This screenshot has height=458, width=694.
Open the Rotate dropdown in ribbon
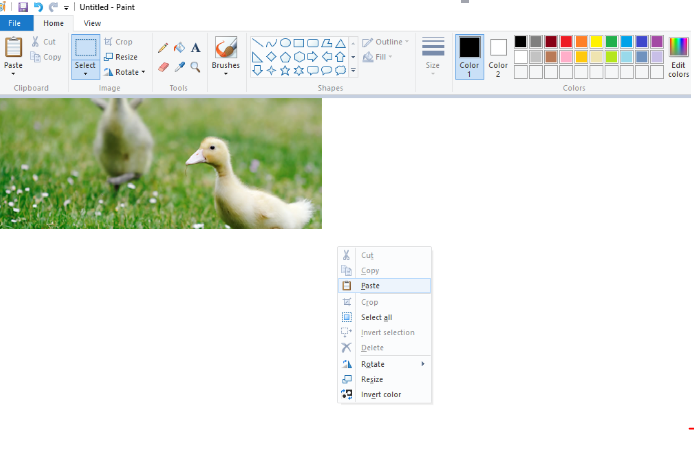pyautogui.click(x=143, y=72)
